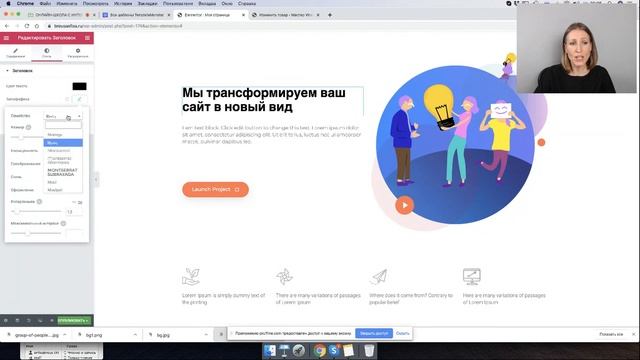The height and width of the screenshot is (360, 640).
Task: Open the Elementor hamburger menu
Action: click(6, 38)
